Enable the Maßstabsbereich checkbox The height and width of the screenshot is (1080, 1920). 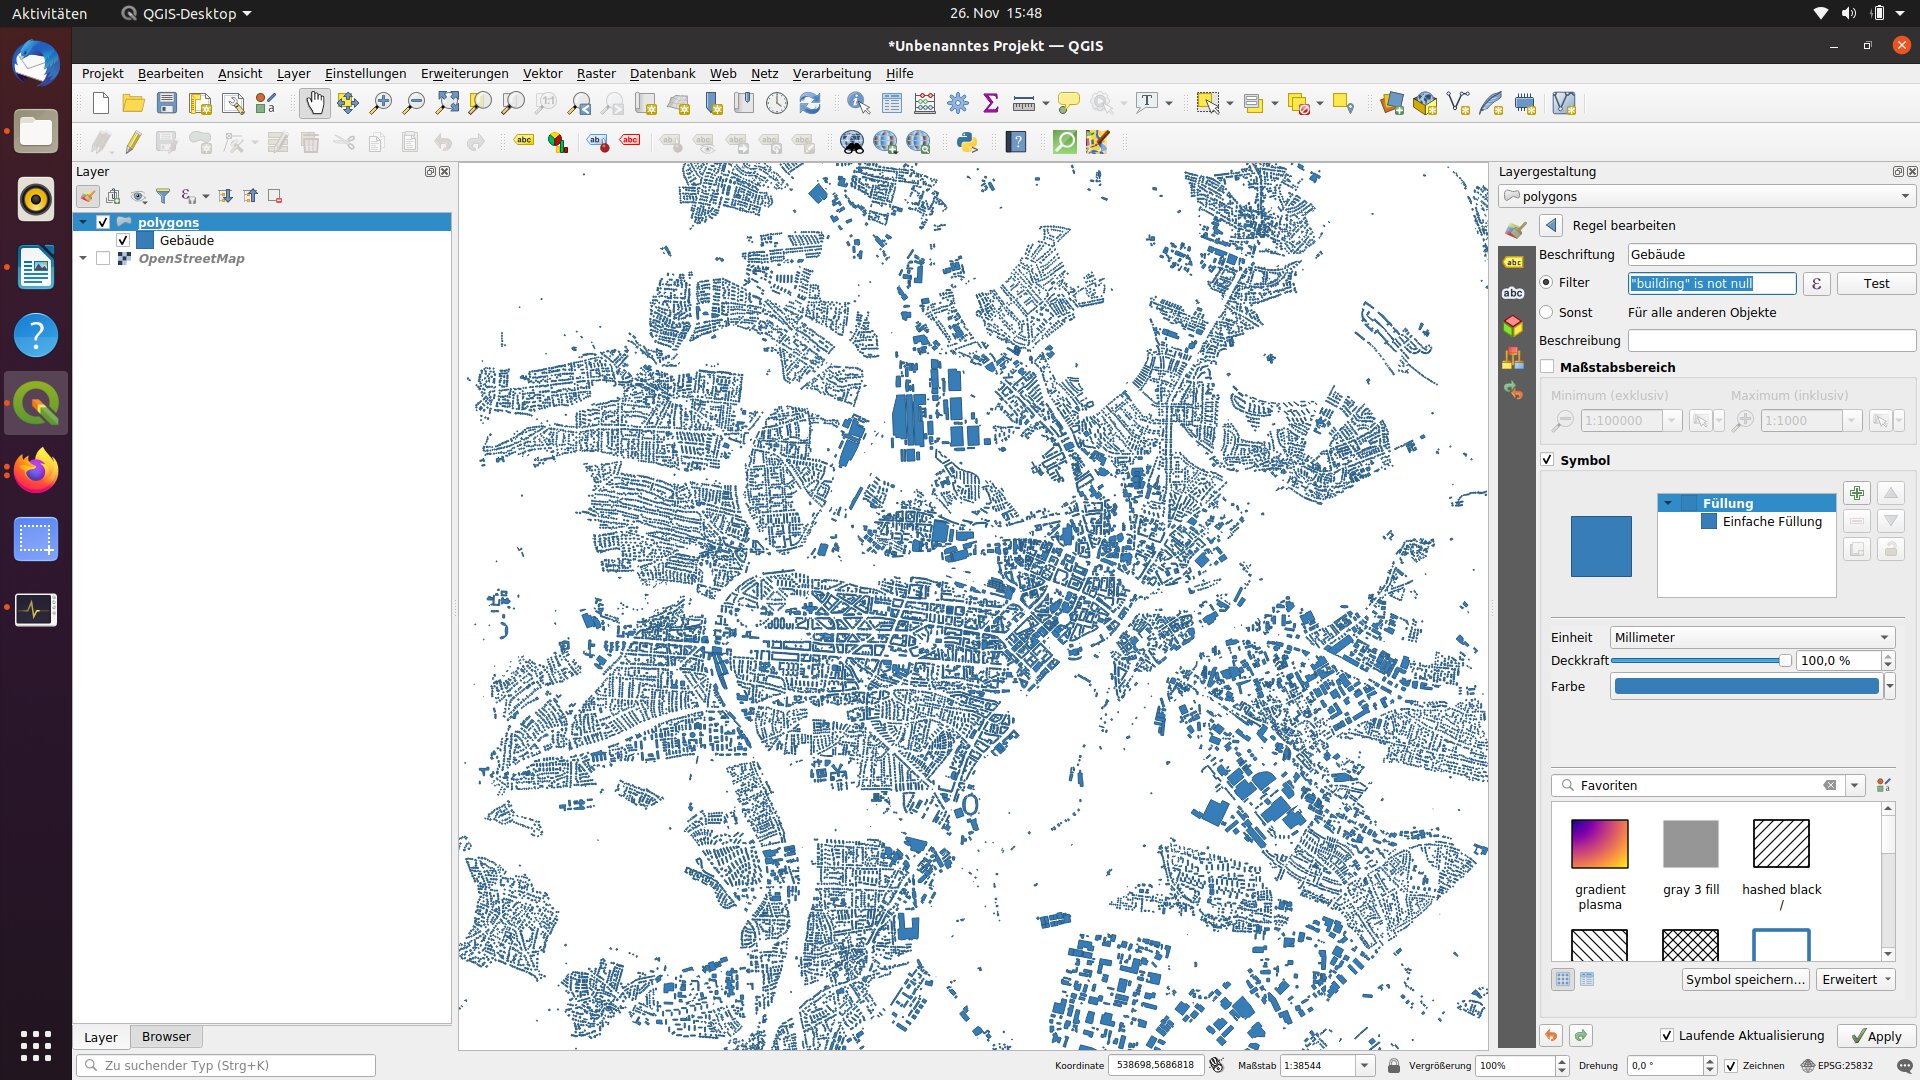coord(1548,367)
